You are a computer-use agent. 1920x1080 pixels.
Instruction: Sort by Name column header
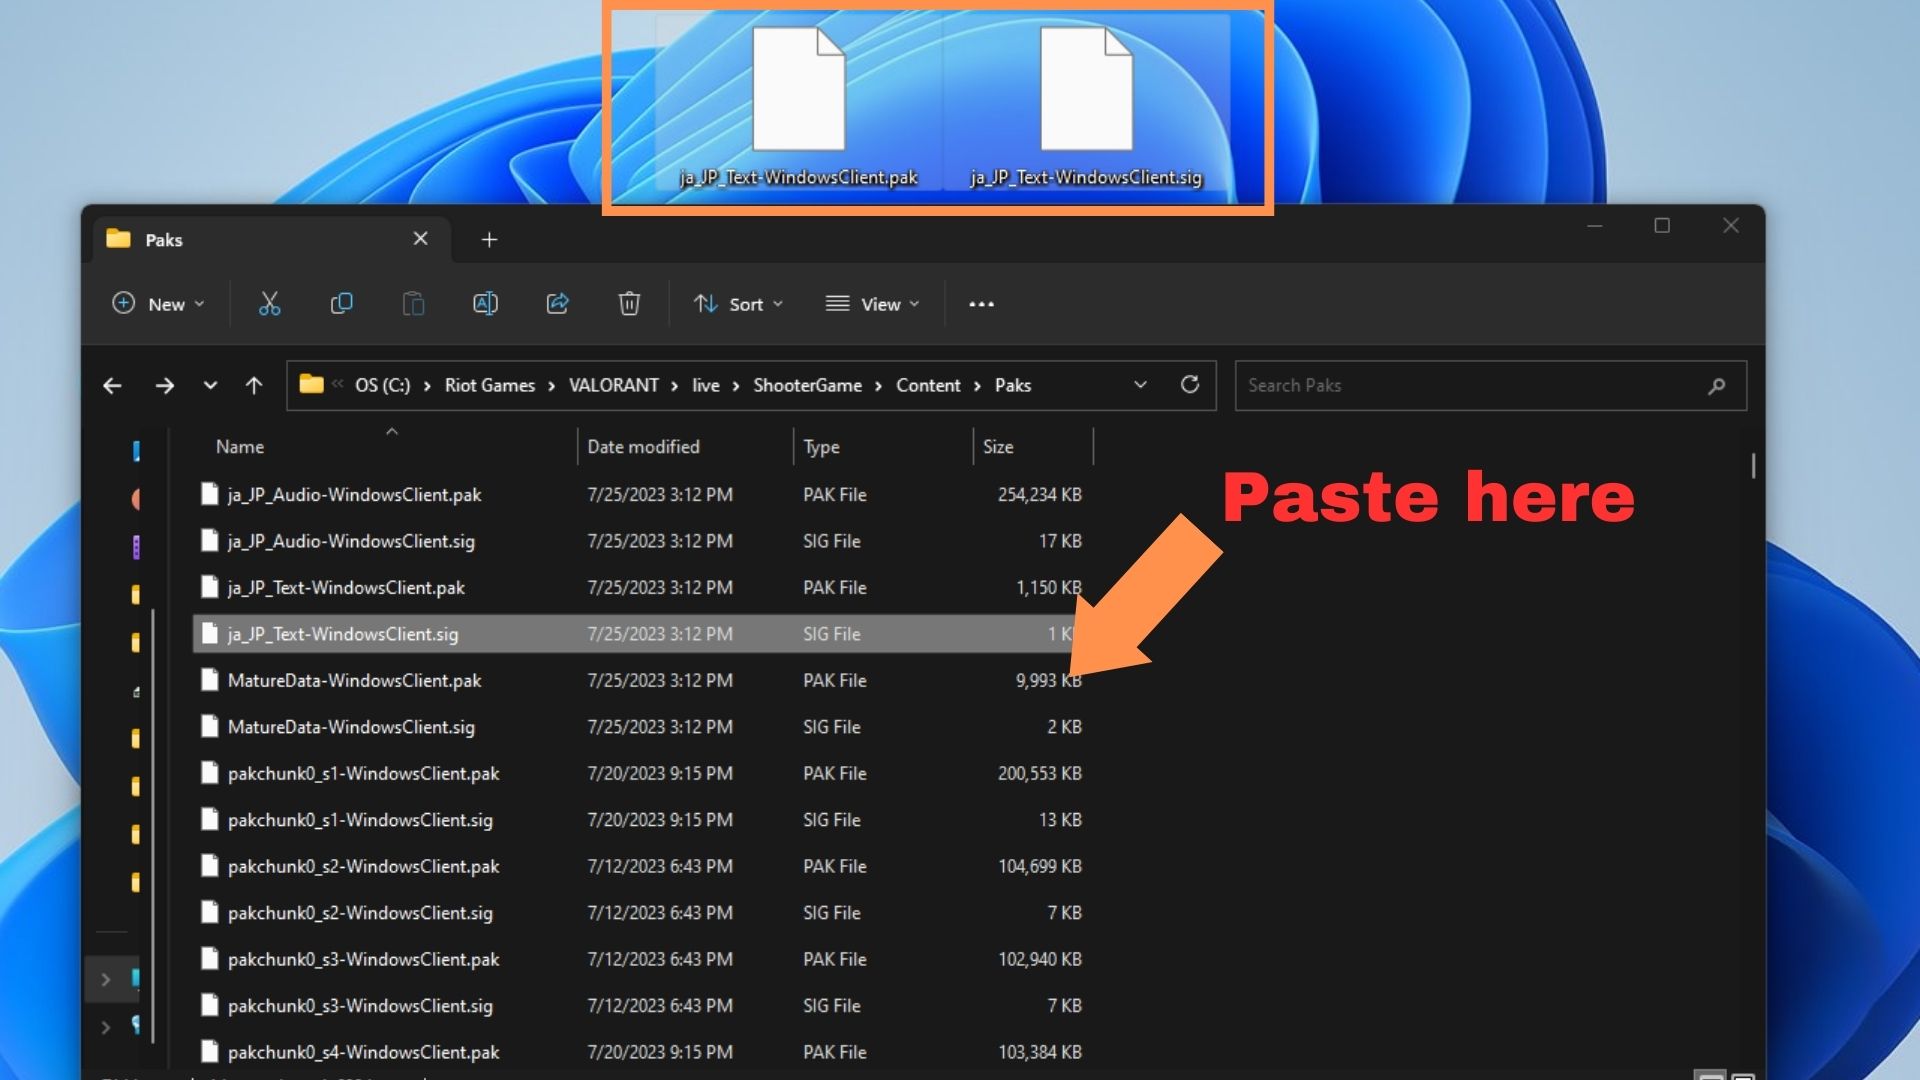pyautogui.click(x=240, y=447)
